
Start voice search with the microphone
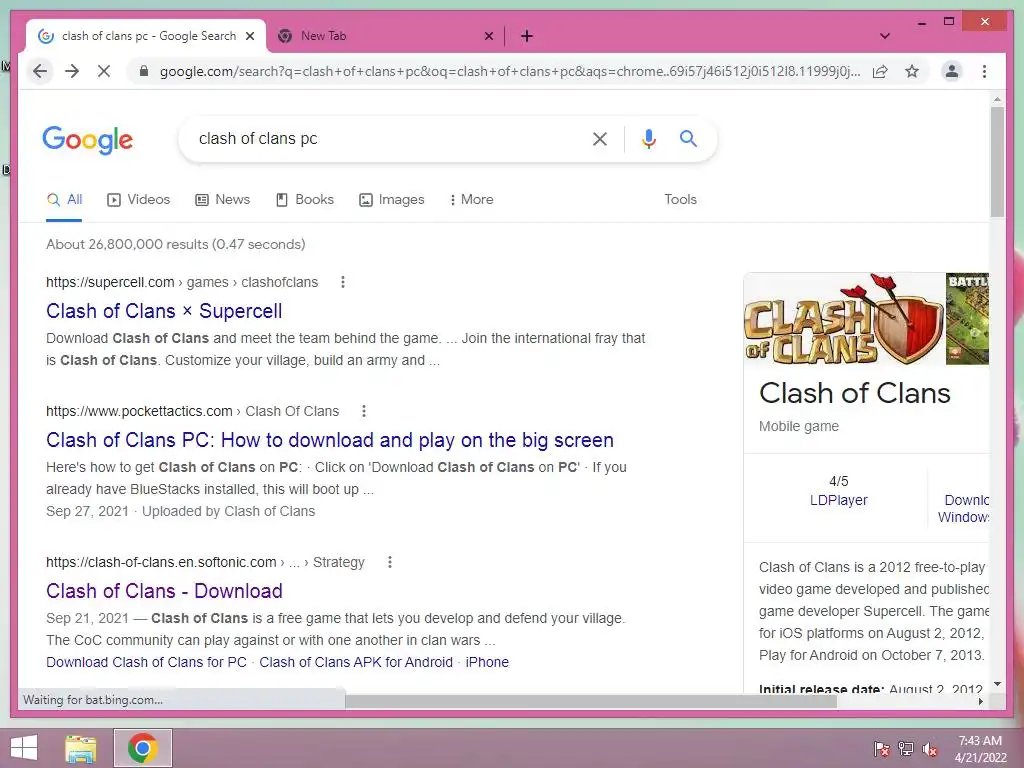[x=648, y=138]
